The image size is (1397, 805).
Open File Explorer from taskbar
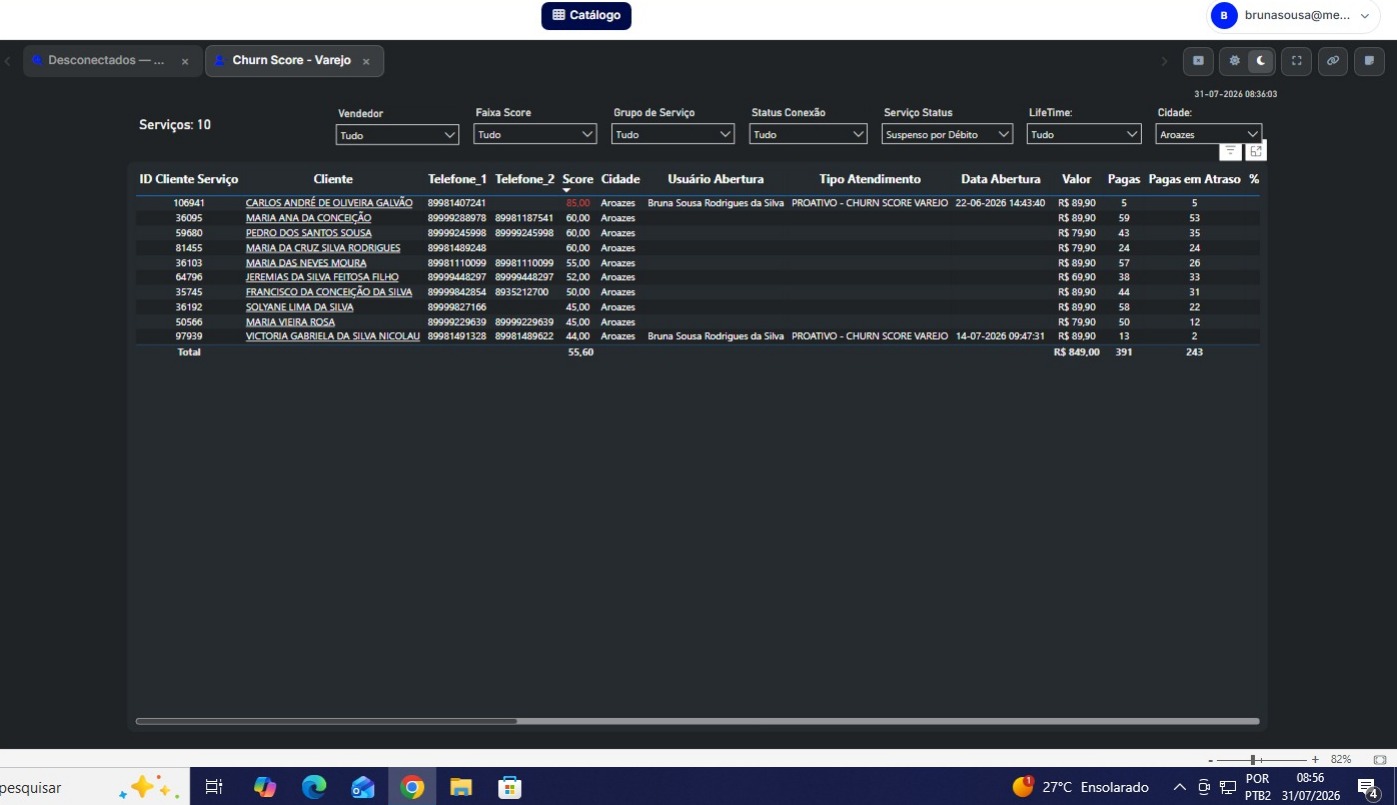461,787
